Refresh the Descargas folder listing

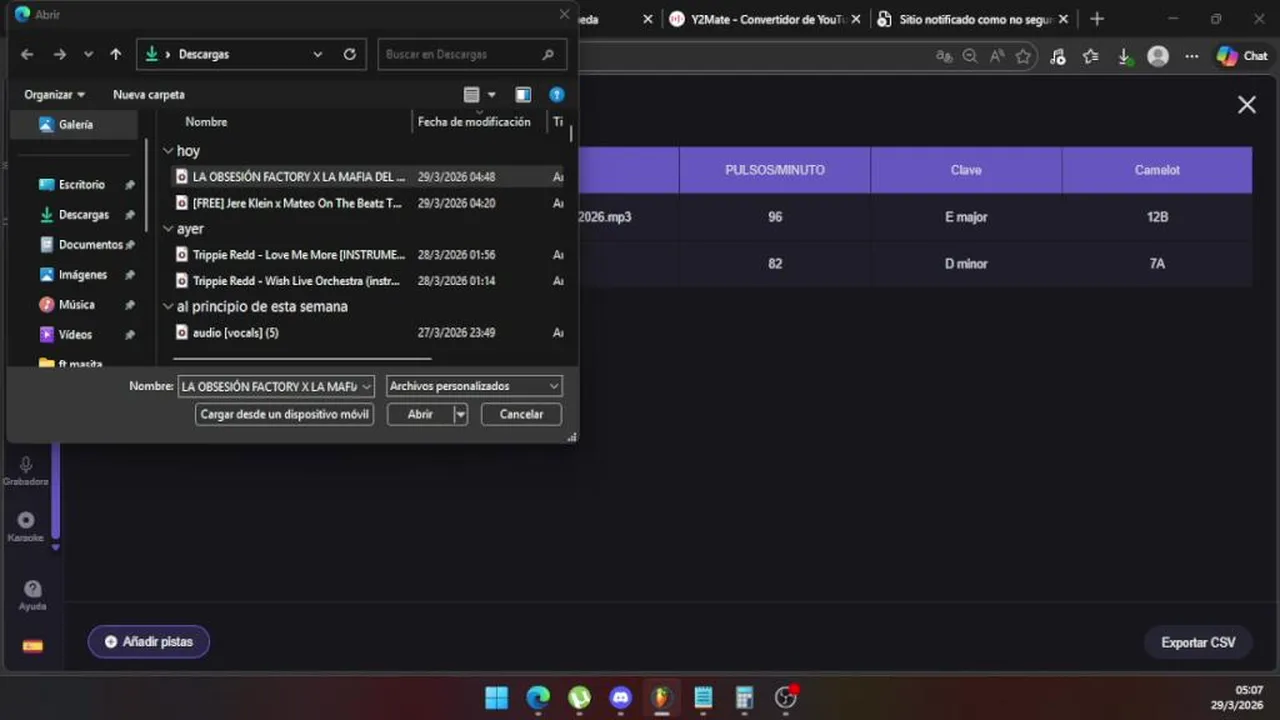tap(350, 54)
